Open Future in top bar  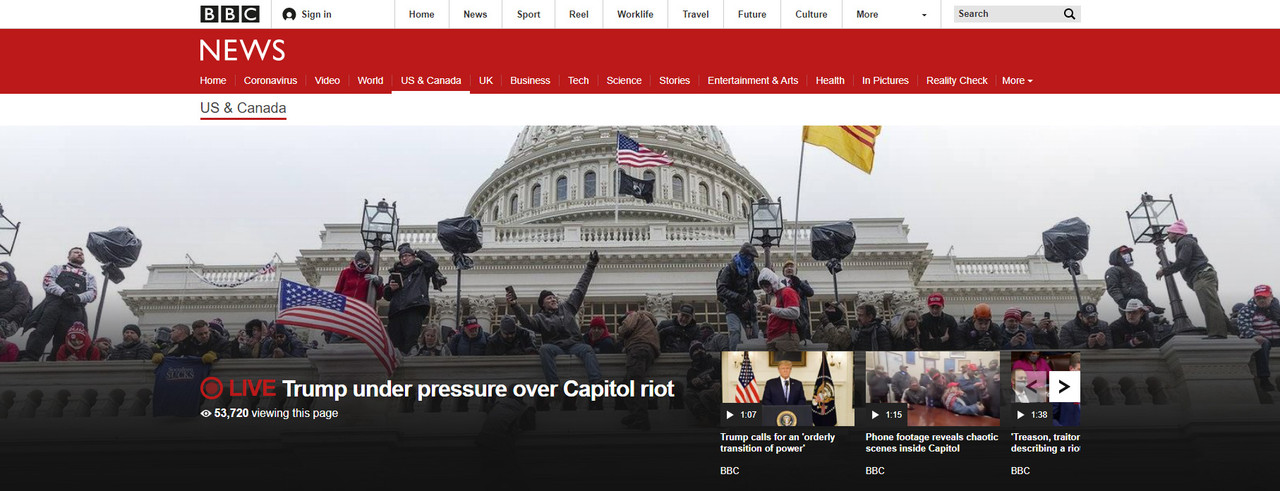tap(752, 14)
